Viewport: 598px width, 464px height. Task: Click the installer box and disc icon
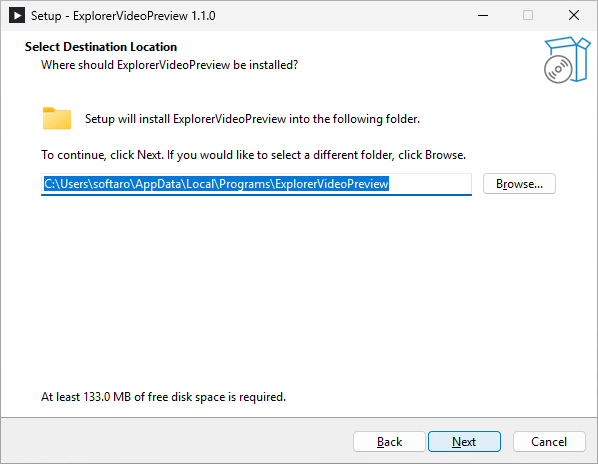pos(567,60)
